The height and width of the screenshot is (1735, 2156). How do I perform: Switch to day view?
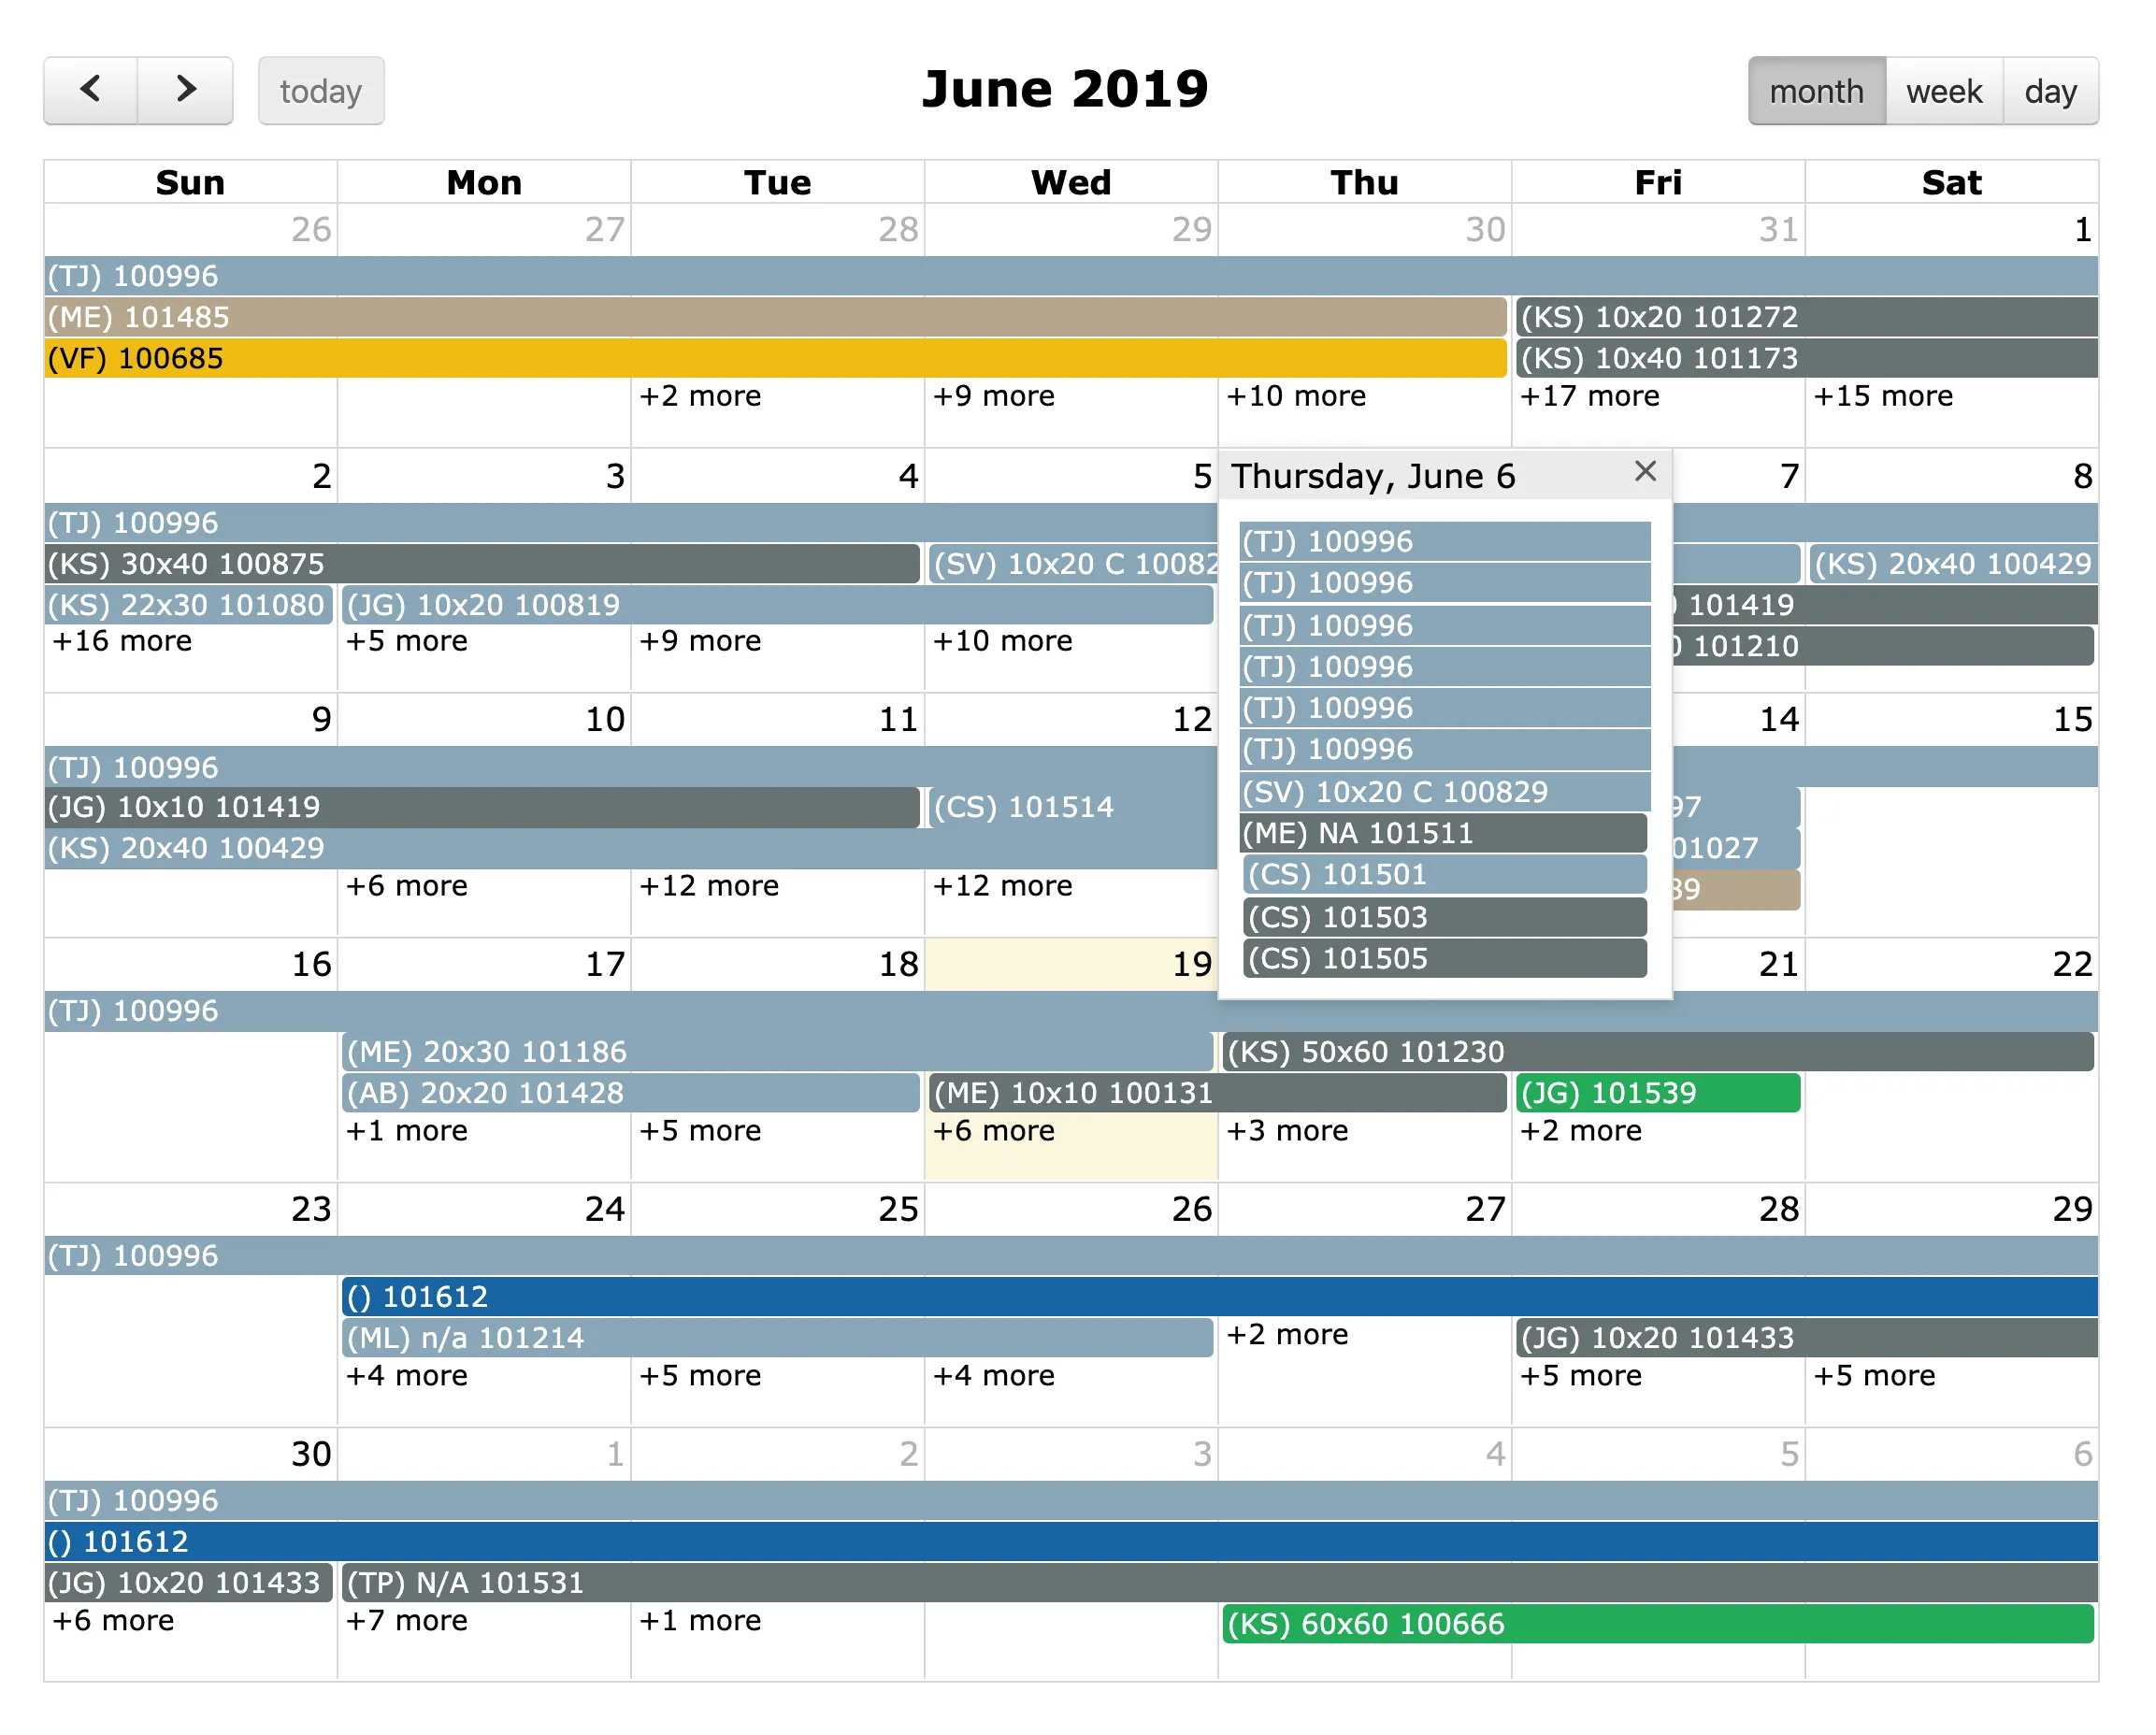tap(2049, 91)
